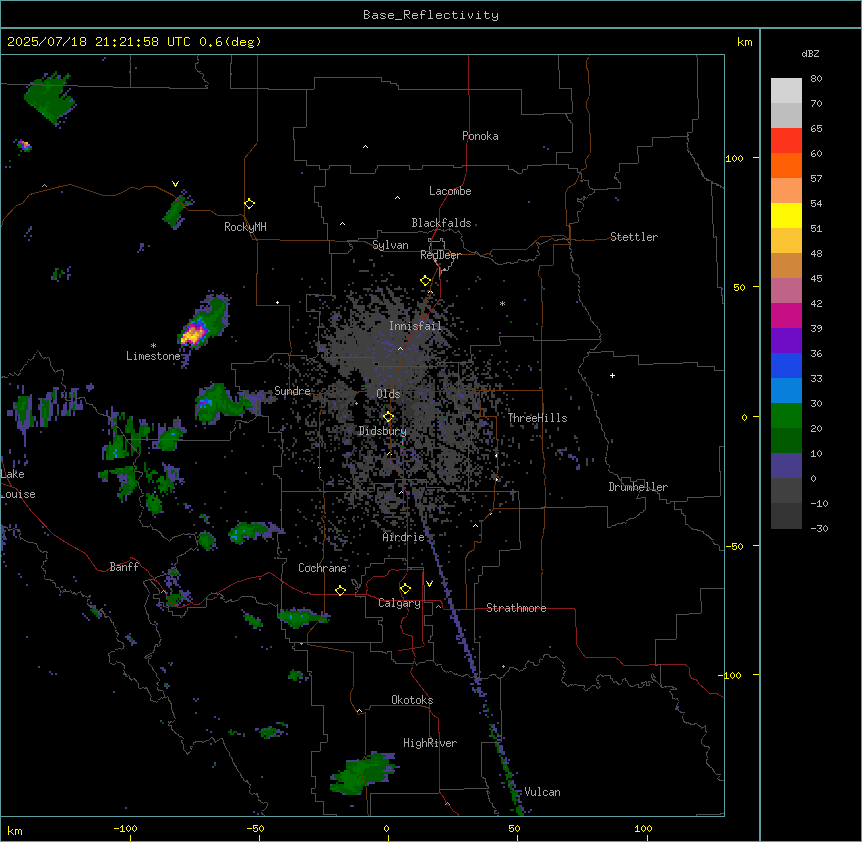
Task: Click the Stettler label
Action: pyautogui.click(x=634, y=237)
